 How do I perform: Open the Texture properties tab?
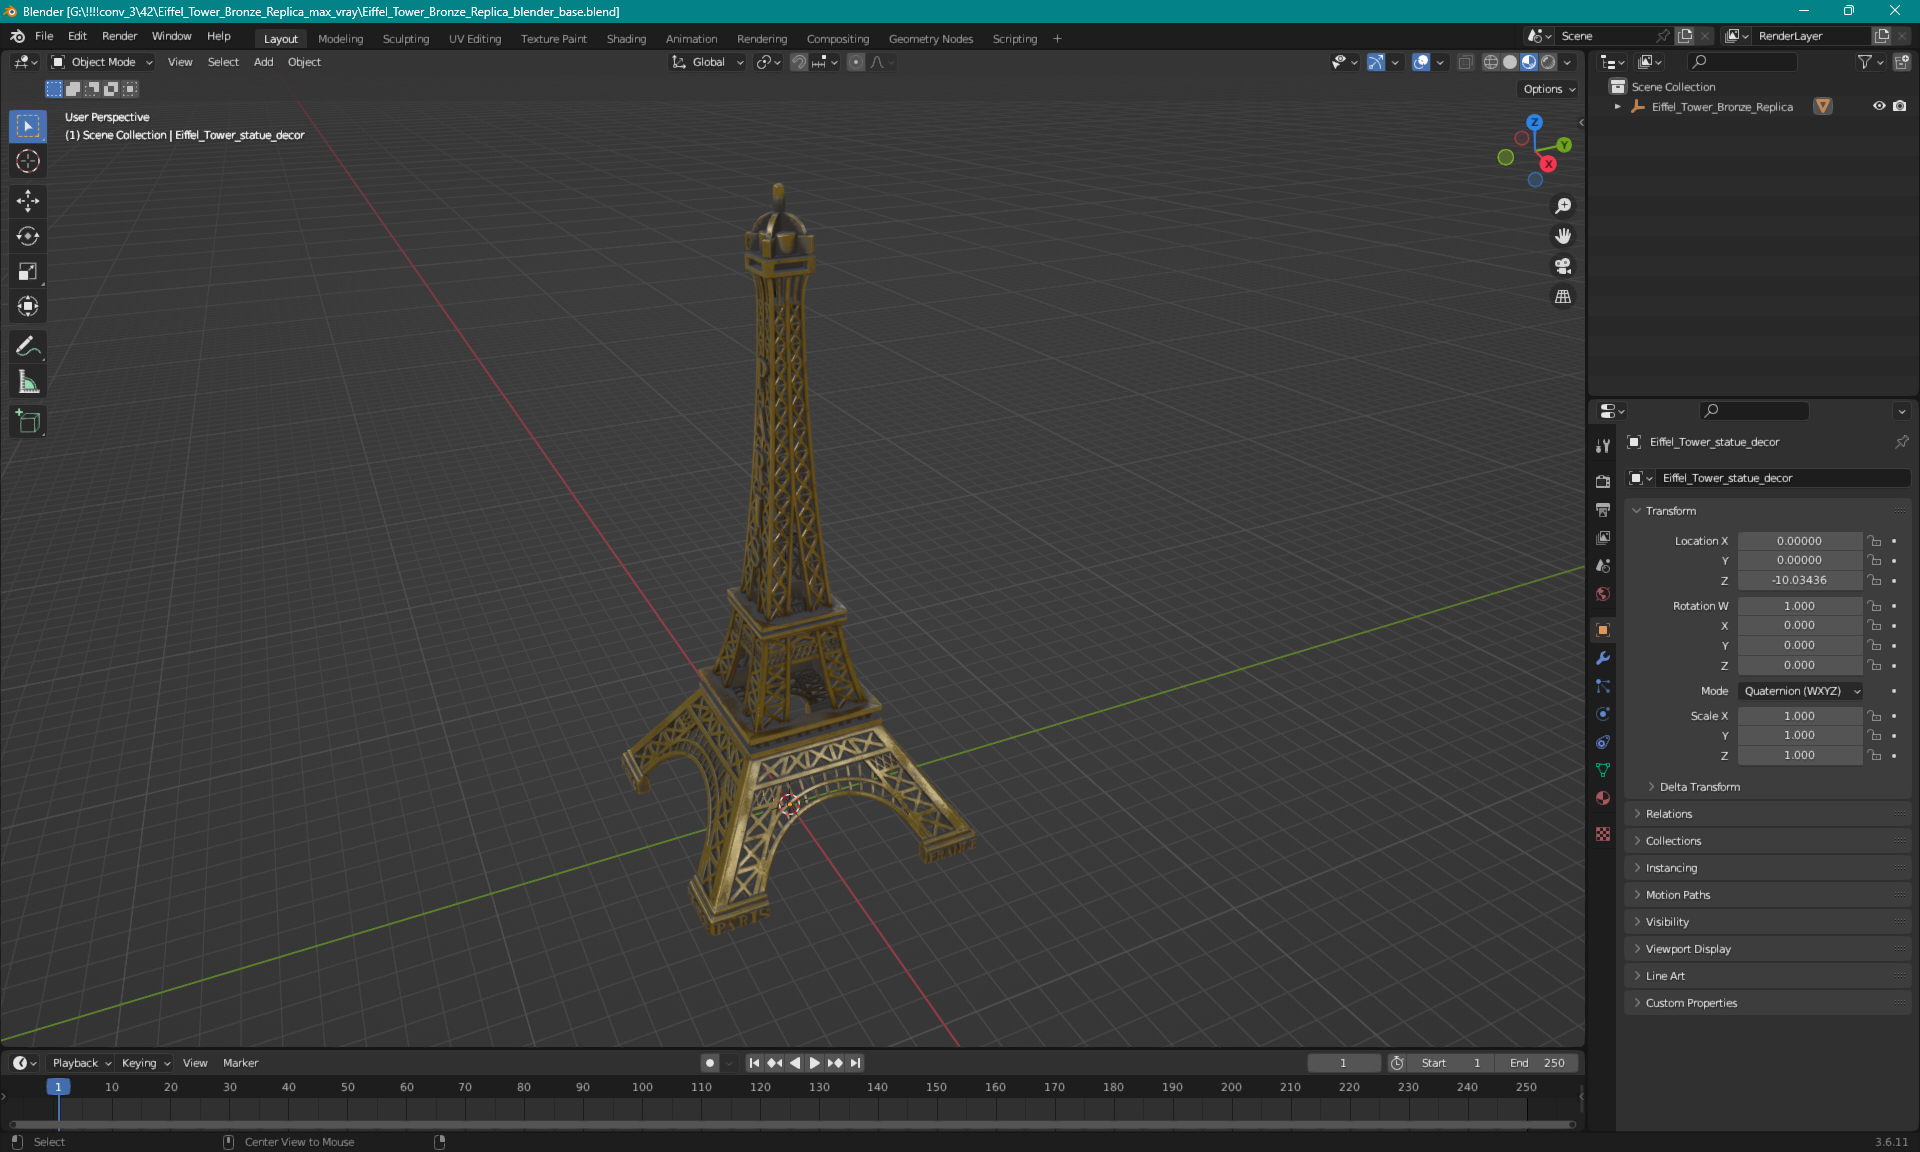[x=1603, y=834]
